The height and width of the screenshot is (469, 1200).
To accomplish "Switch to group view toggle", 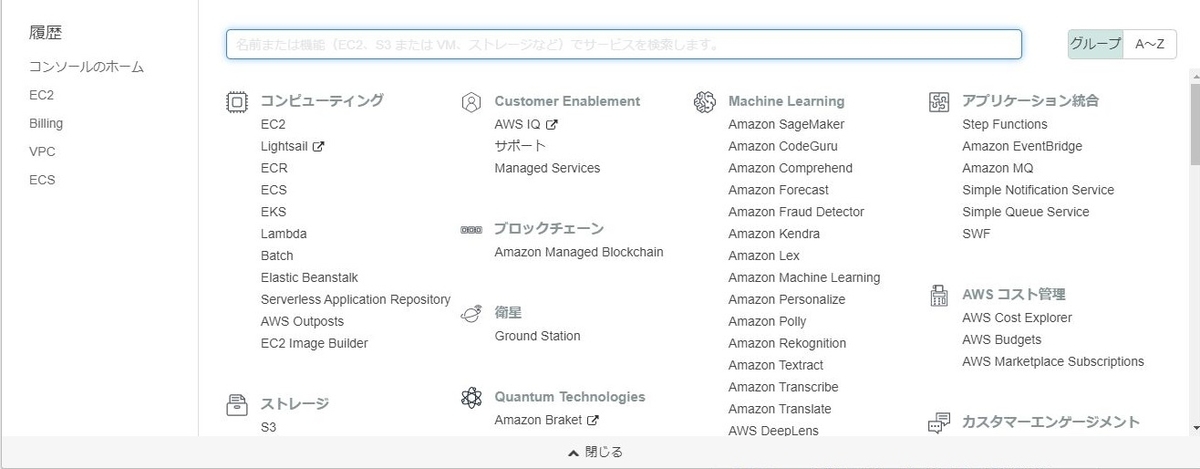I will click(1095, 44).
